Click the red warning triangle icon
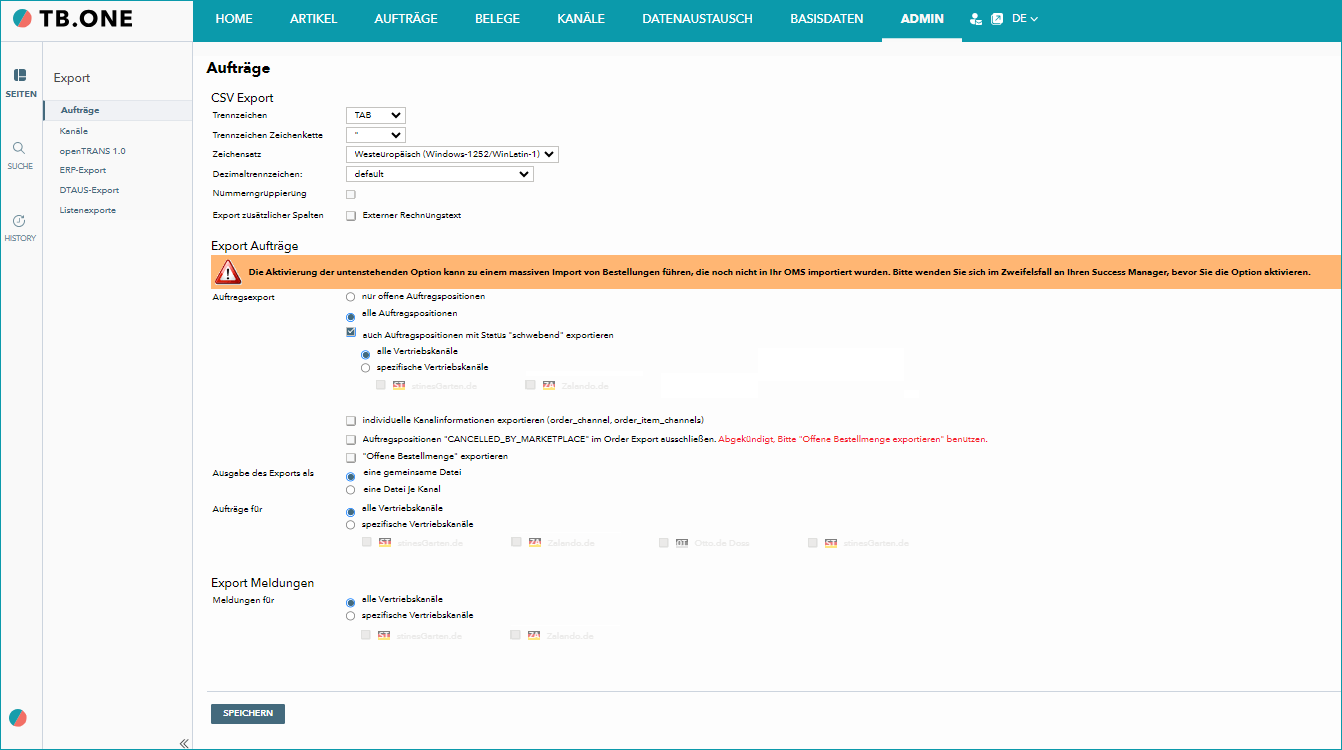This screenshot has height=750, width=1342. [x=230, y=272]
